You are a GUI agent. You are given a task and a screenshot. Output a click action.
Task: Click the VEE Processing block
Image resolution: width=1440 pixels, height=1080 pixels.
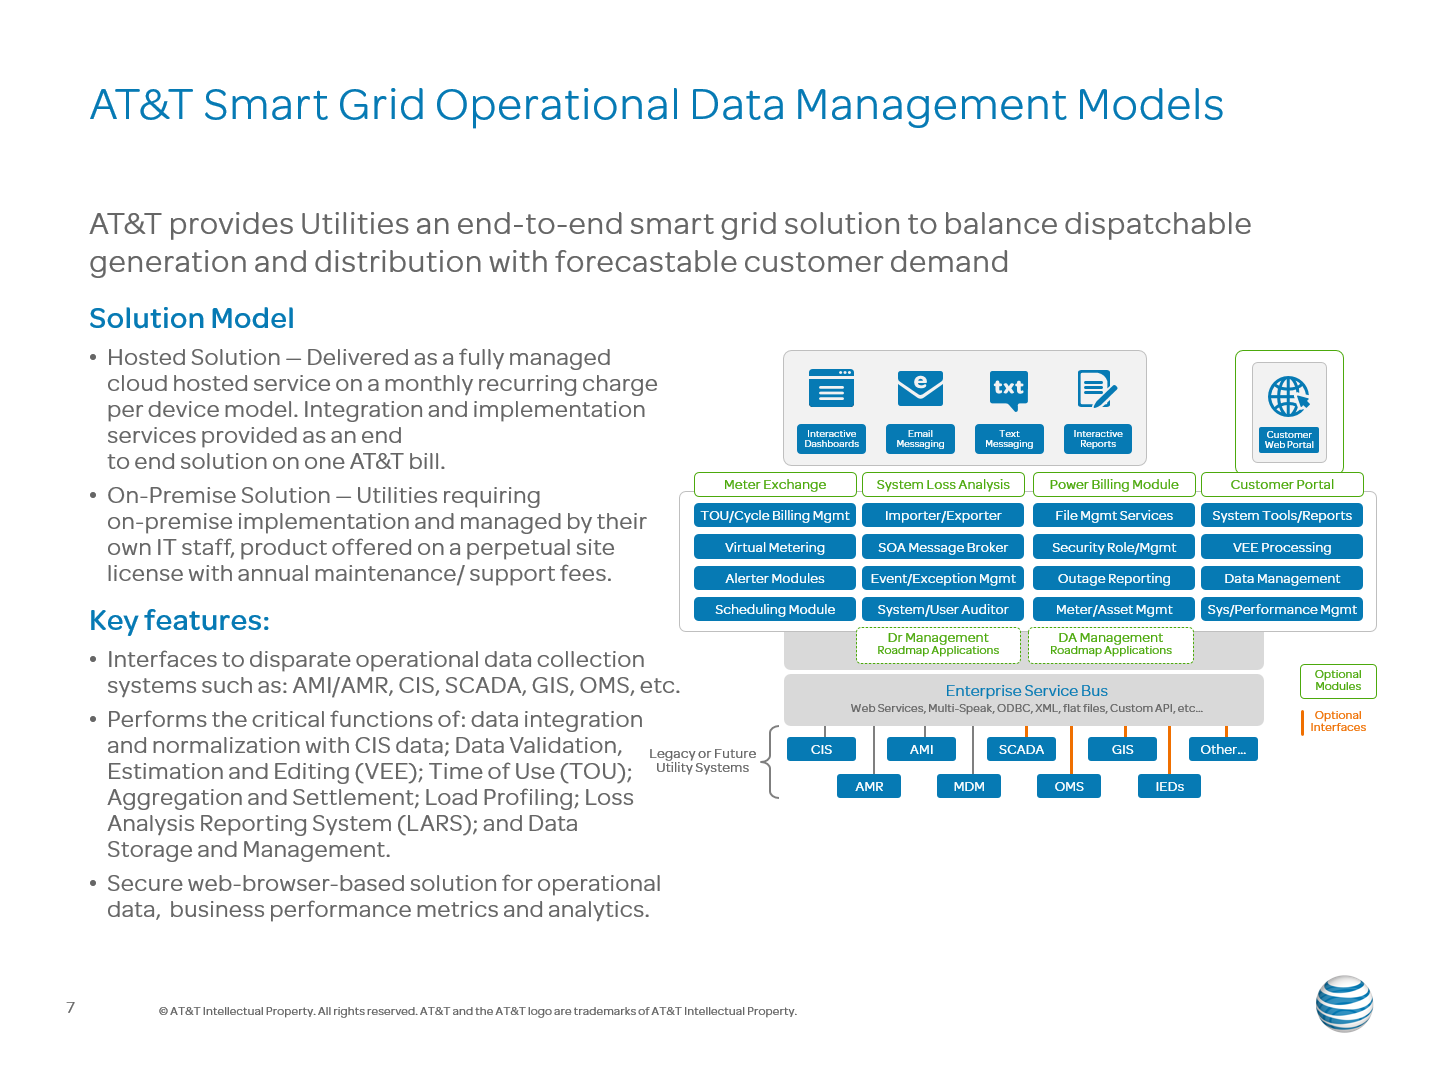tap(1282, 547)
